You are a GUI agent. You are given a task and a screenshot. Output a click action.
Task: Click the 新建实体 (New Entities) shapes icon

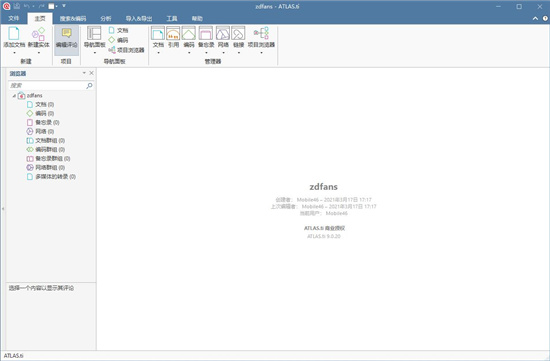(x=38, y=34)
